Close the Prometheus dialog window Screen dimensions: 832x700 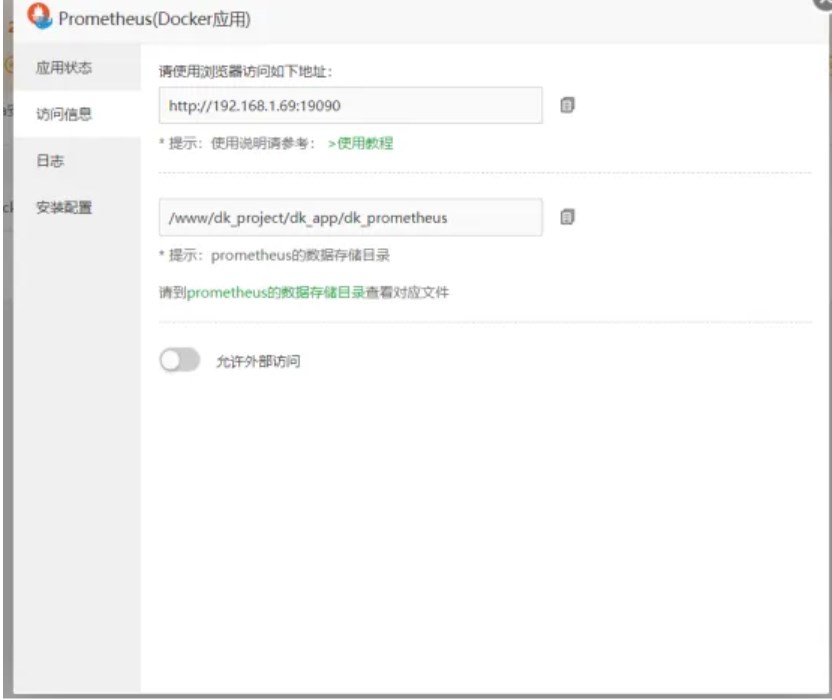click(823, 3)
